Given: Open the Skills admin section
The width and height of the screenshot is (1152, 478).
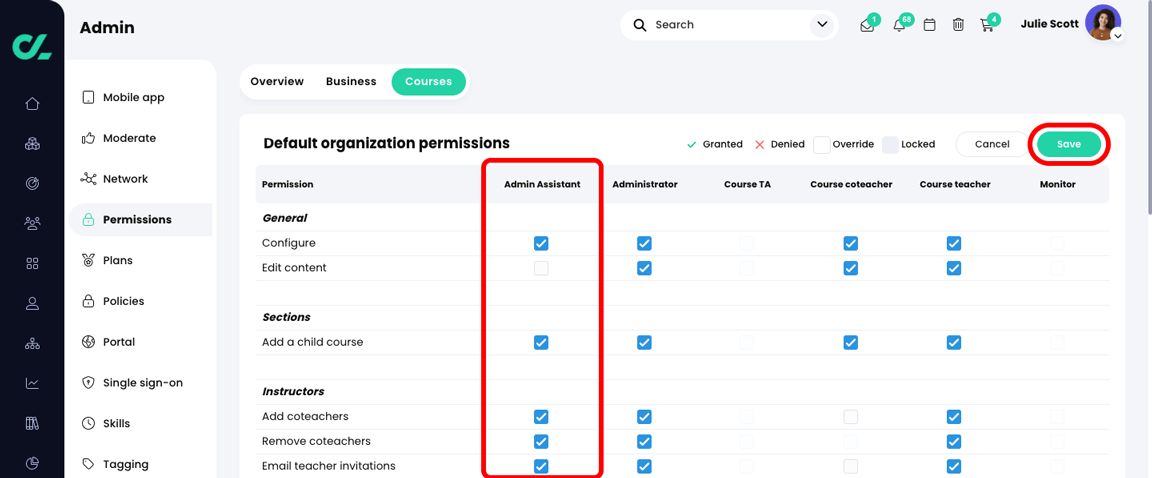Looking at the screenshot, I should tap(116, 424).
